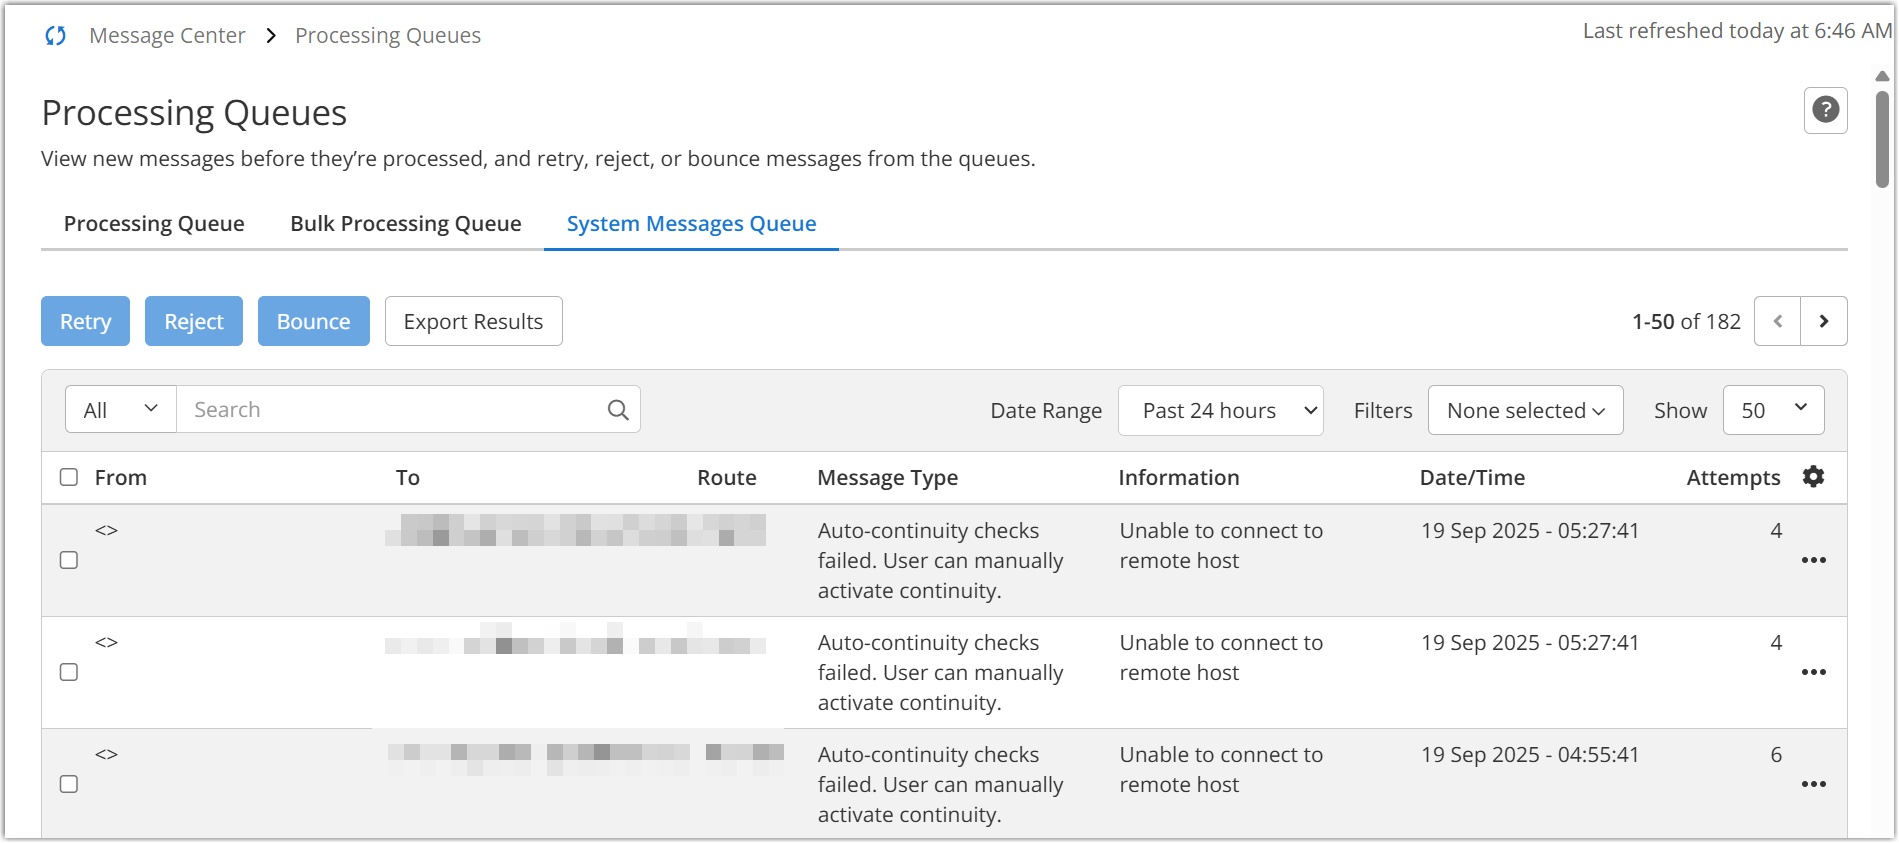Open the Message Center breadcrumb link

[x=167, y=36]
